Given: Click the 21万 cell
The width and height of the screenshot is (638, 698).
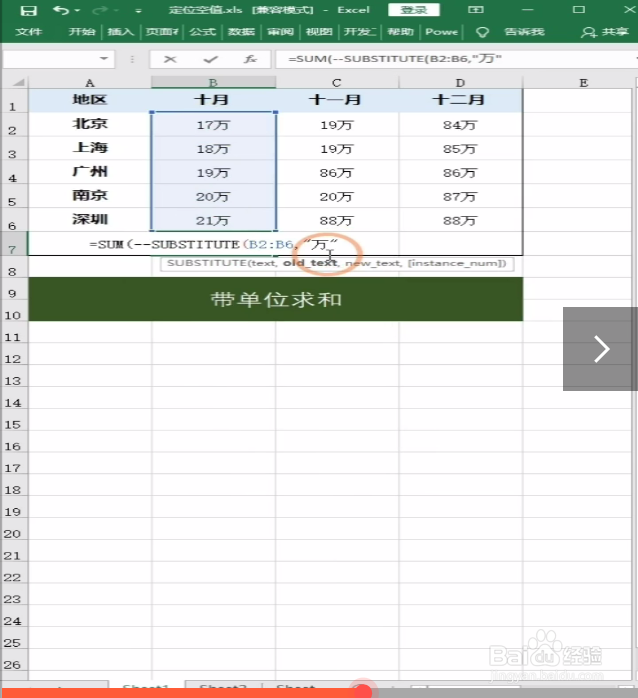Looking at the screenshot, I should [213, 220].
